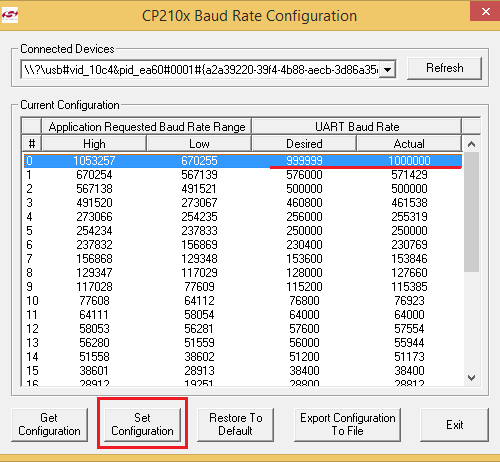Click Desired value 57600
500x462 pixels.
pos(304,329)
